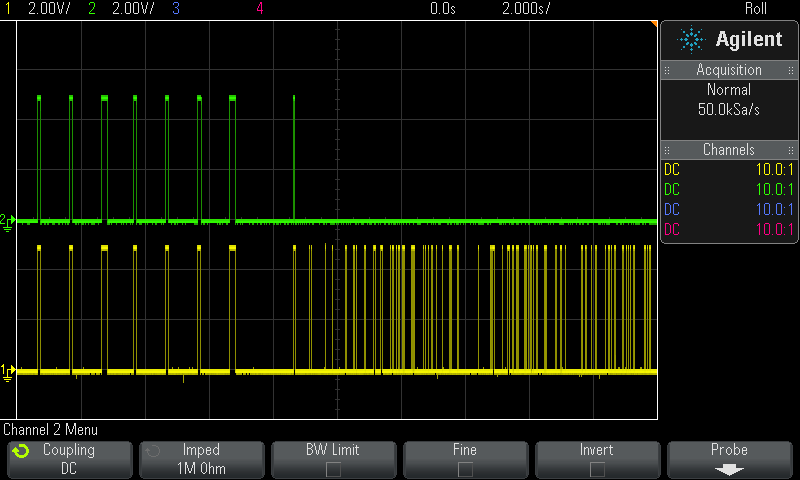Select the Imped 1M Ohm softkey

202,460
